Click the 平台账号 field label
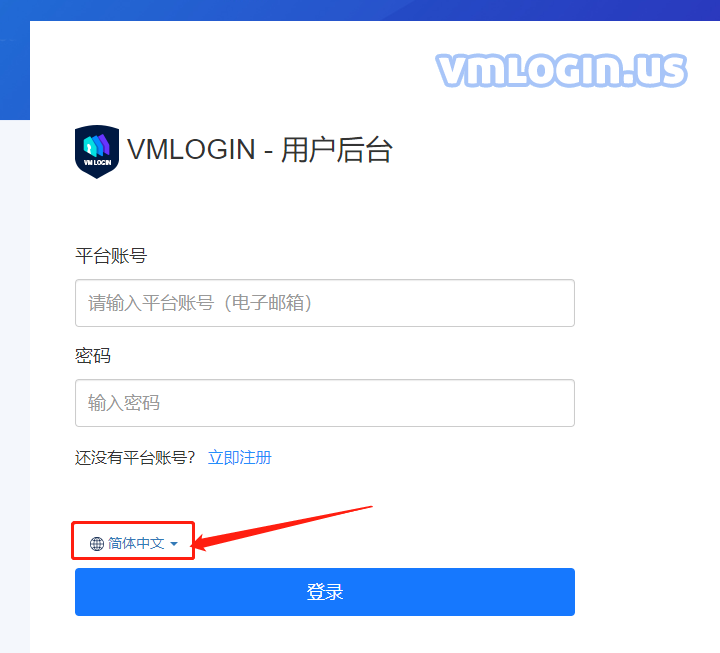The height and width of the screenshot is (653, 720). (111, 255)
